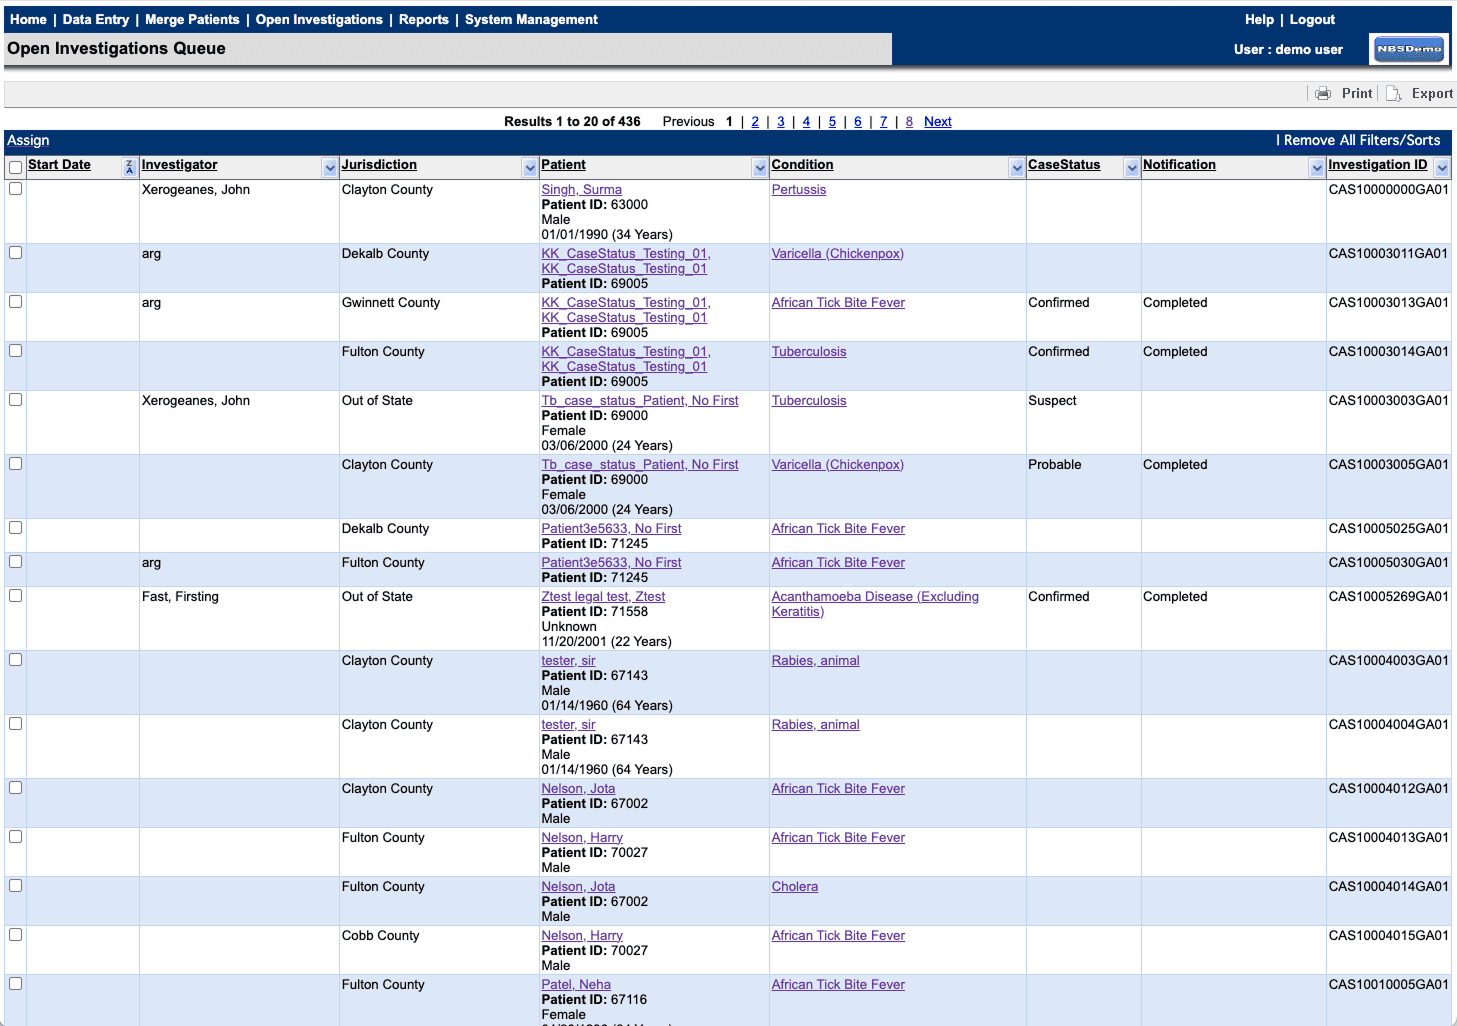The height and width of the screenshot is (1026, 1457).
Task: Click the Export button text
Action: 1432,93
